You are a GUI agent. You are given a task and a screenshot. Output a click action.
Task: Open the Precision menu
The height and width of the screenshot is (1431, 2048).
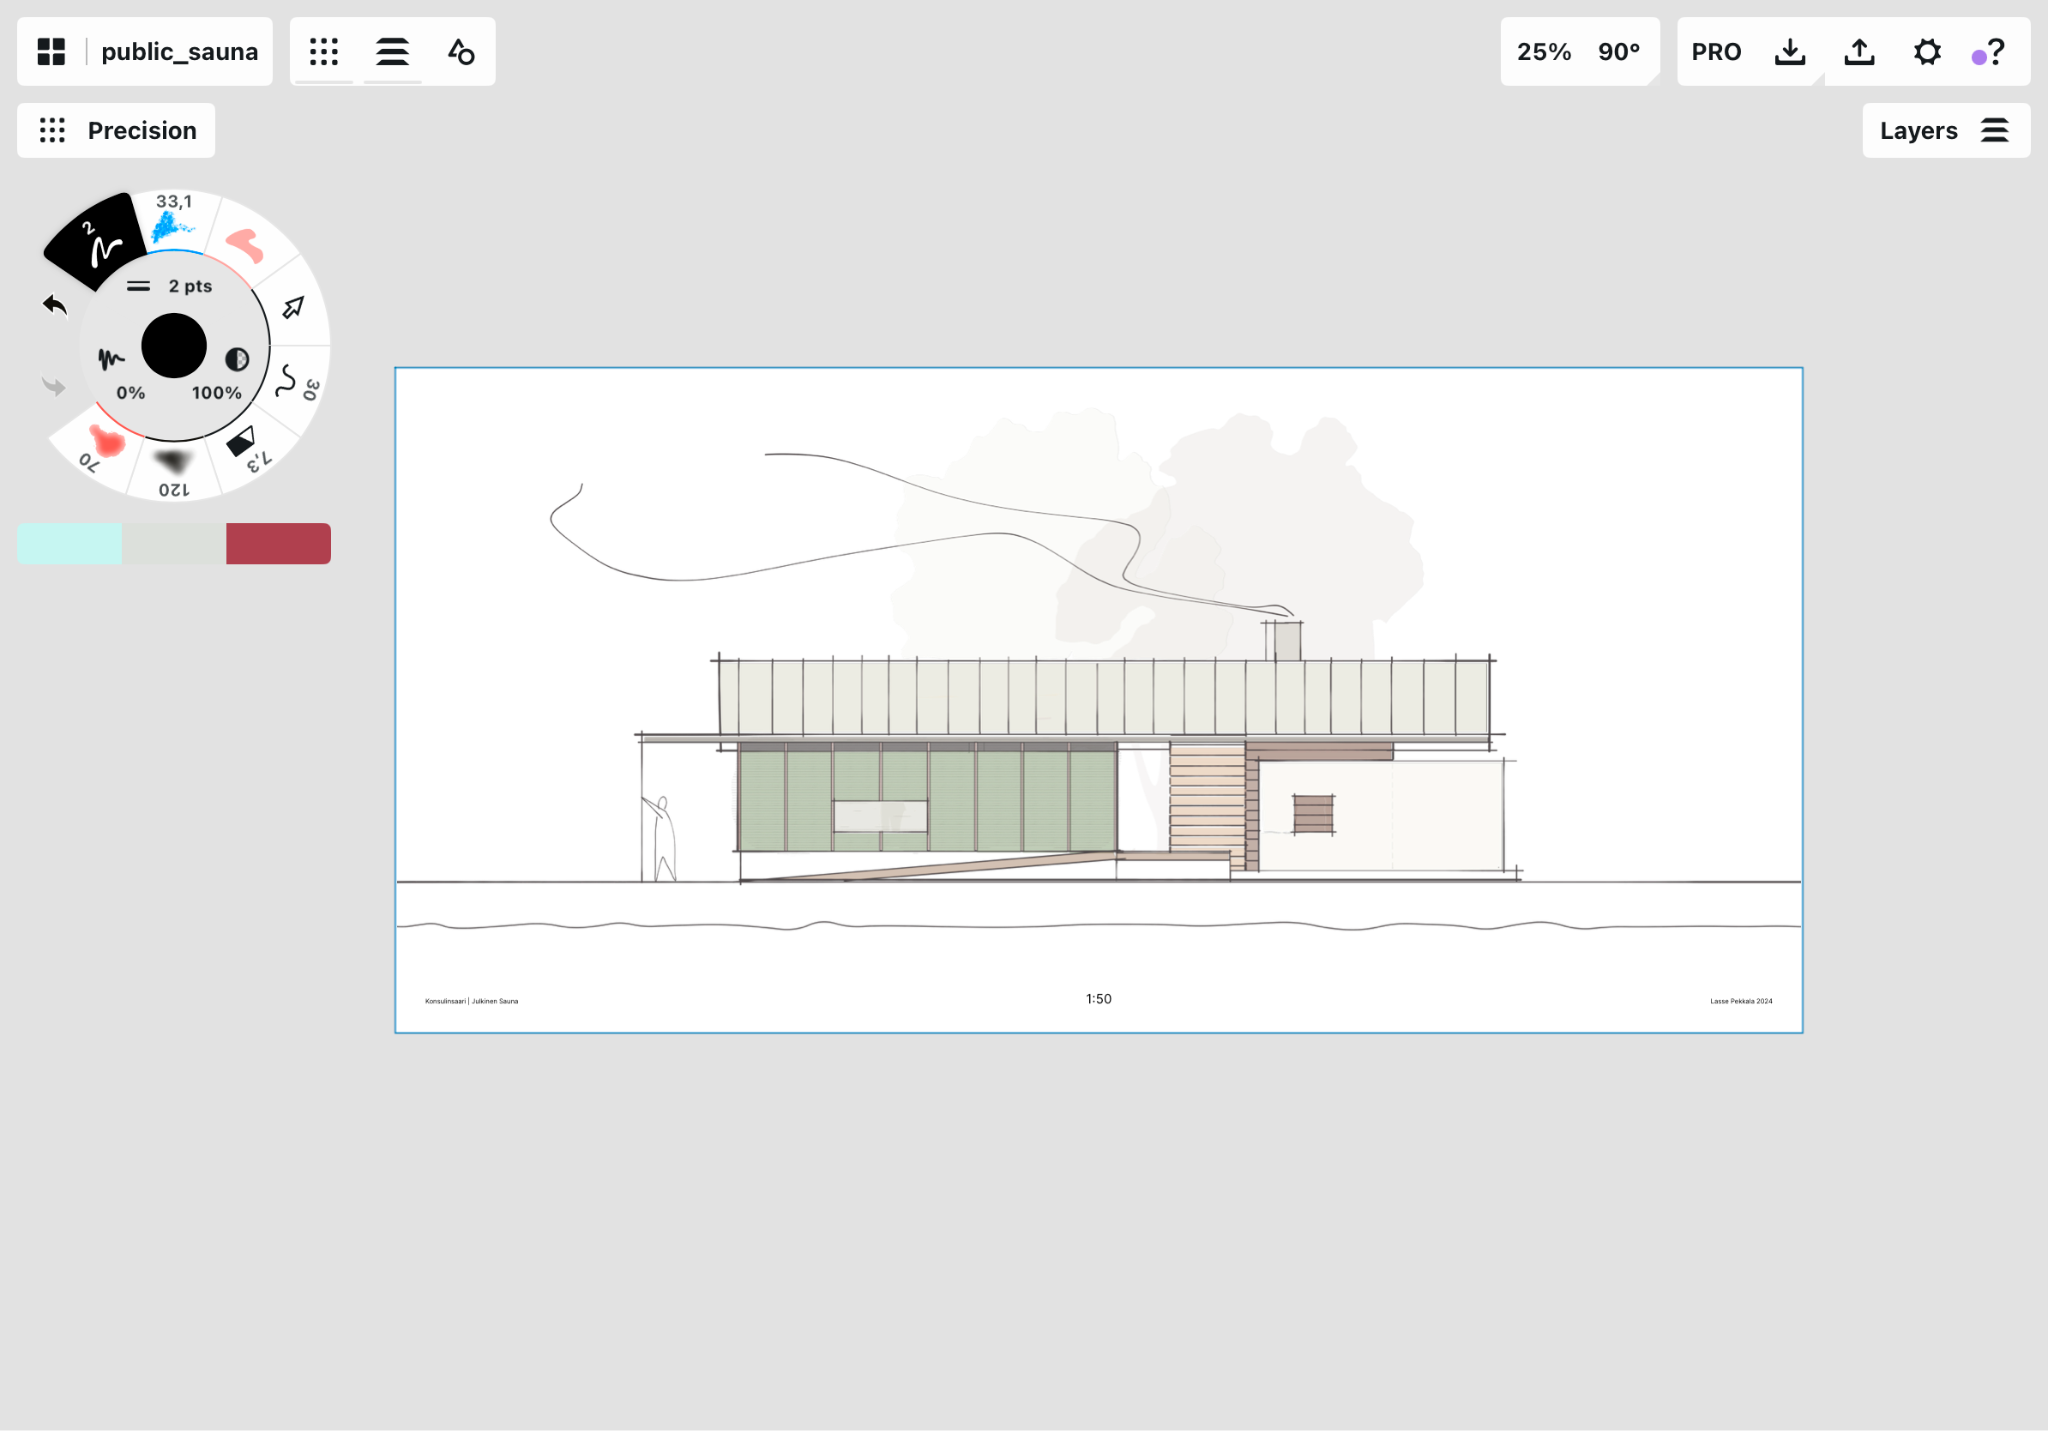pyautogui.click(x=116, y=130)
